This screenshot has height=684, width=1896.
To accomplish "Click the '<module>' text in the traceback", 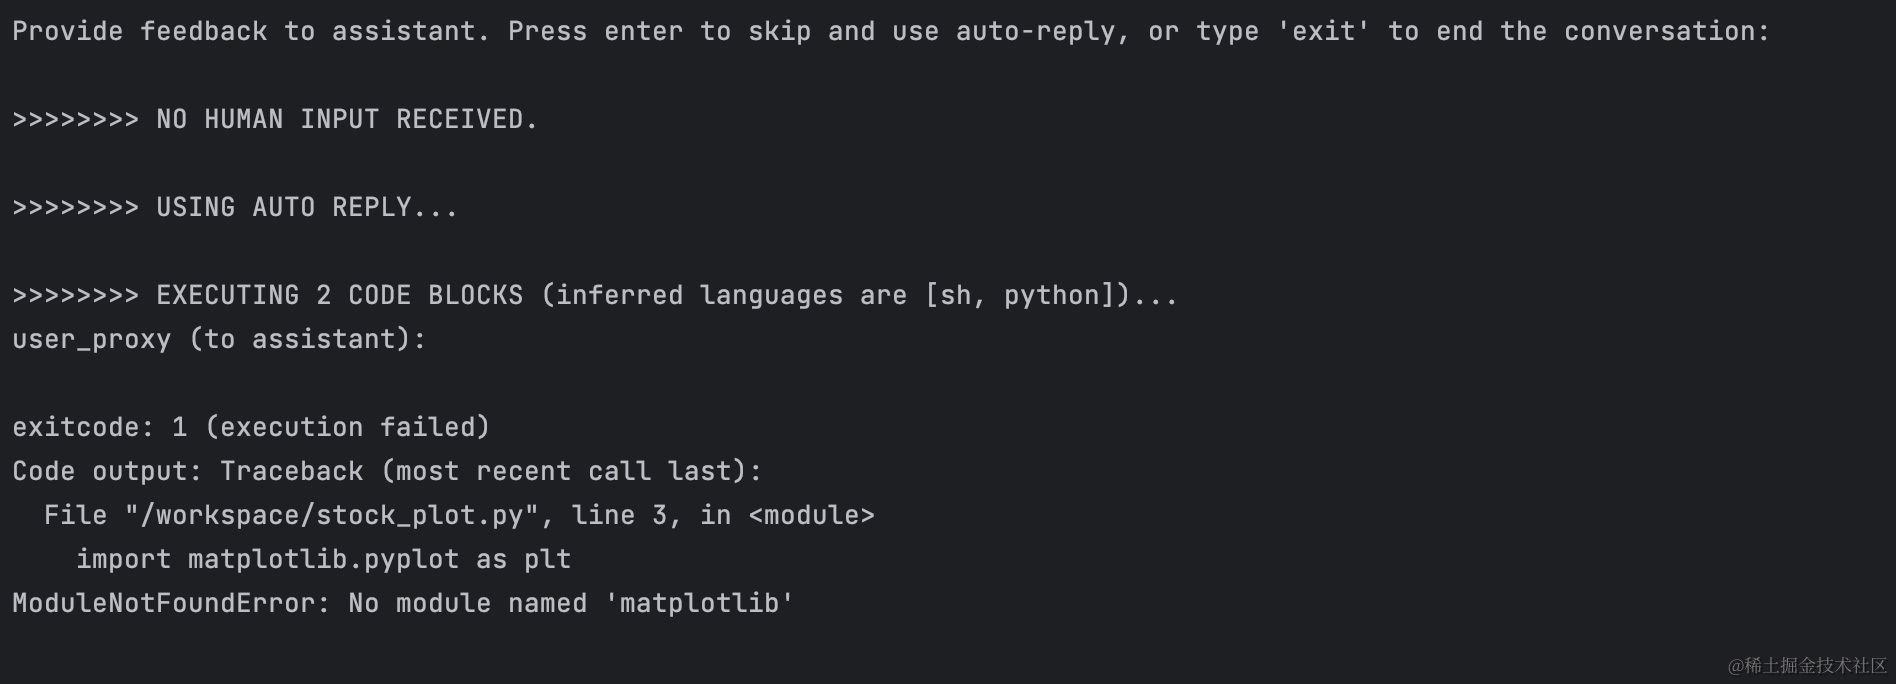I will coord(811,516).
